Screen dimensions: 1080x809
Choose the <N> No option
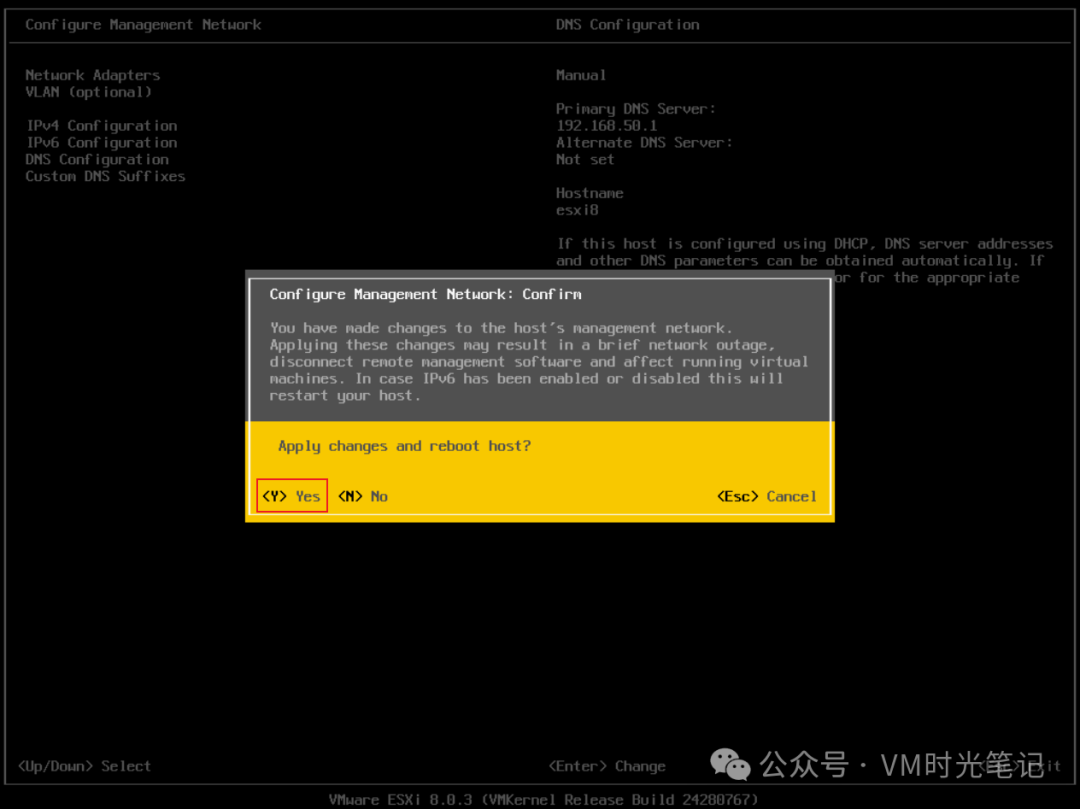tap(362, 496)
